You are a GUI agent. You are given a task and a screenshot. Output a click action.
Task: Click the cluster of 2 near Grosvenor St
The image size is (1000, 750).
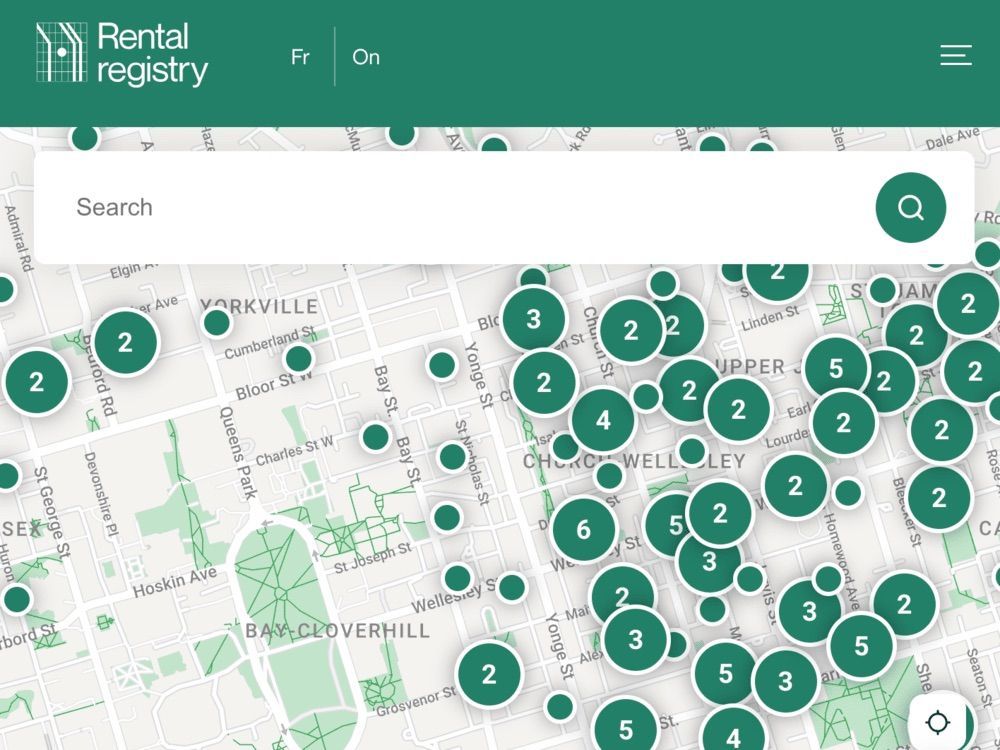(489, 673)
